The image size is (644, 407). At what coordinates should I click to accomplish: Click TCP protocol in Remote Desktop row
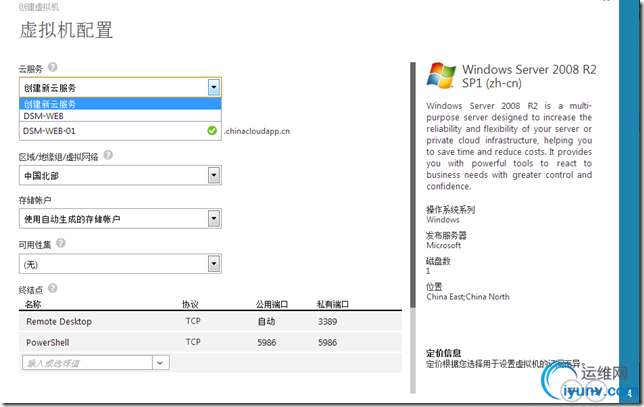tap(193, 321)
